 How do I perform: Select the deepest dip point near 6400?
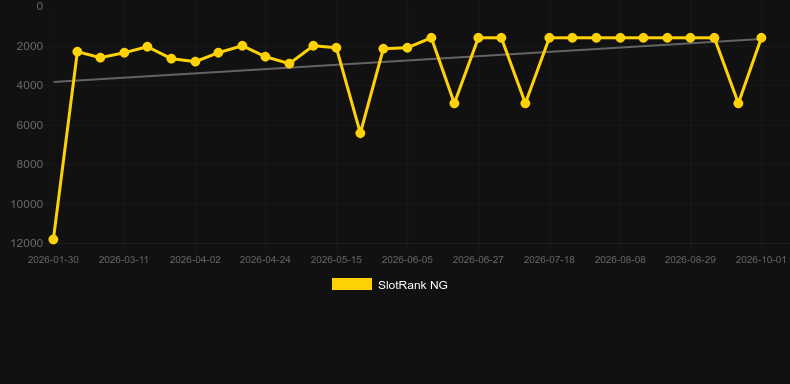pyautogui.click(x=360, y=133)
